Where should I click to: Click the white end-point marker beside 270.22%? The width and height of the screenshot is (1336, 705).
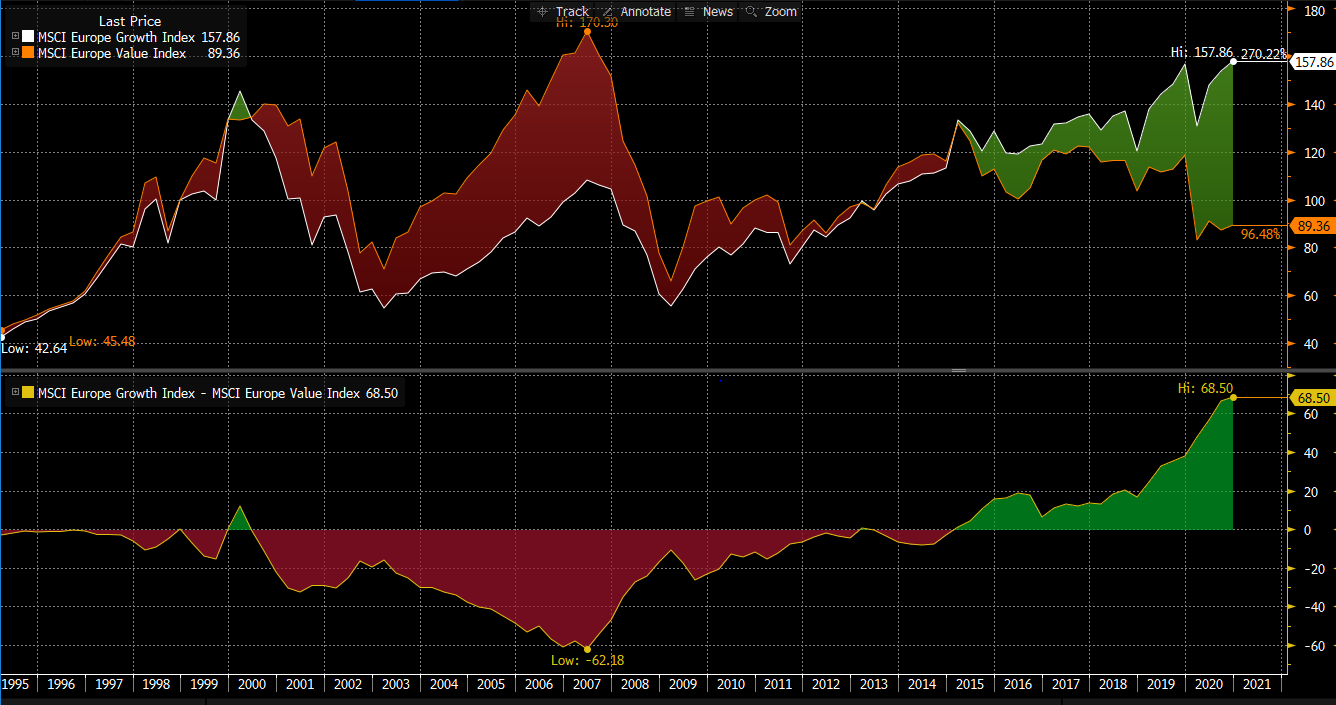click(1233, 62)
